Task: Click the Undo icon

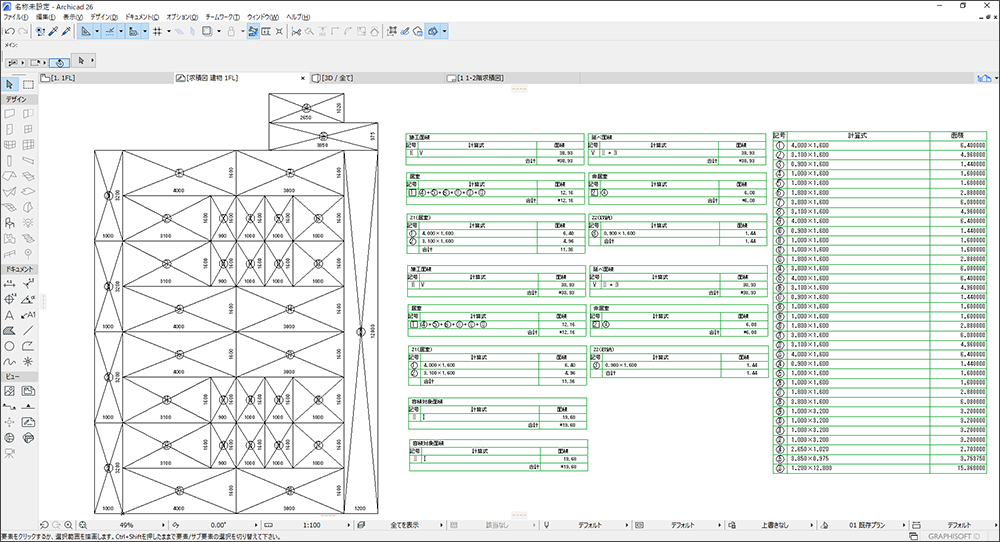Action: pyautogui.click(x=10, y=31)
